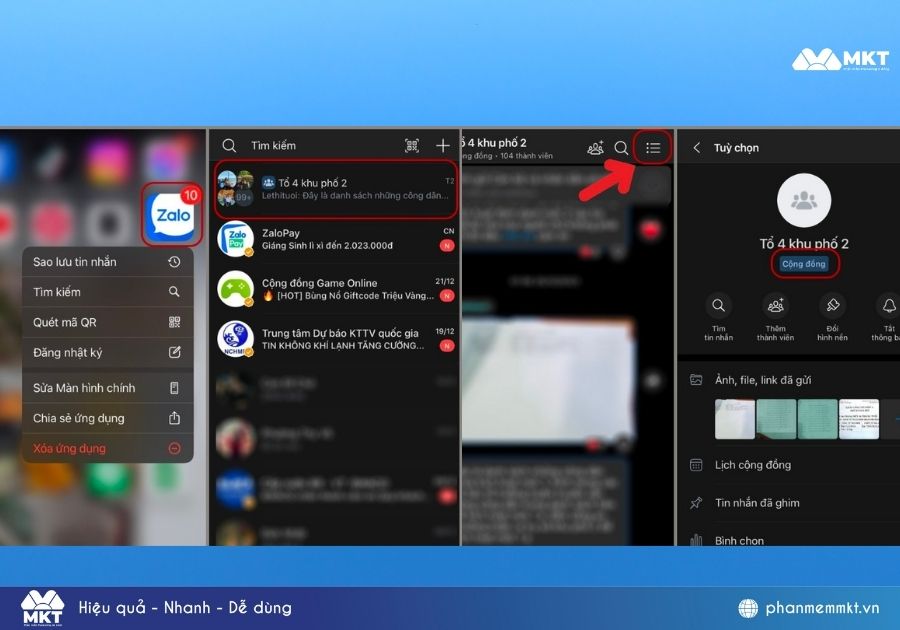Open the hamburger options menu in chat
The image size is (900, 630).
[653, 148]
